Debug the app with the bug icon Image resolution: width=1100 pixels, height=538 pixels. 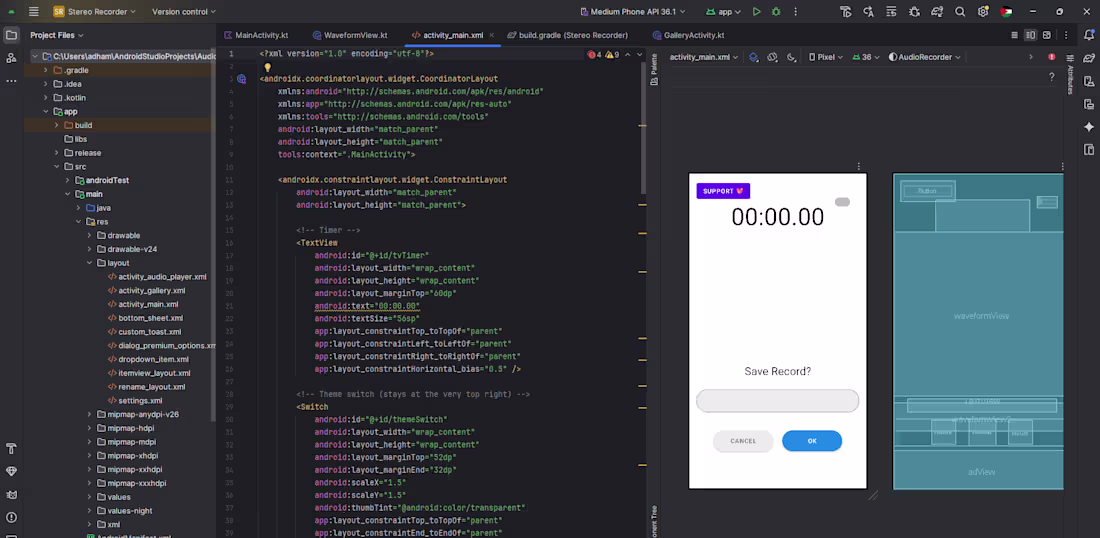point(776,11)
